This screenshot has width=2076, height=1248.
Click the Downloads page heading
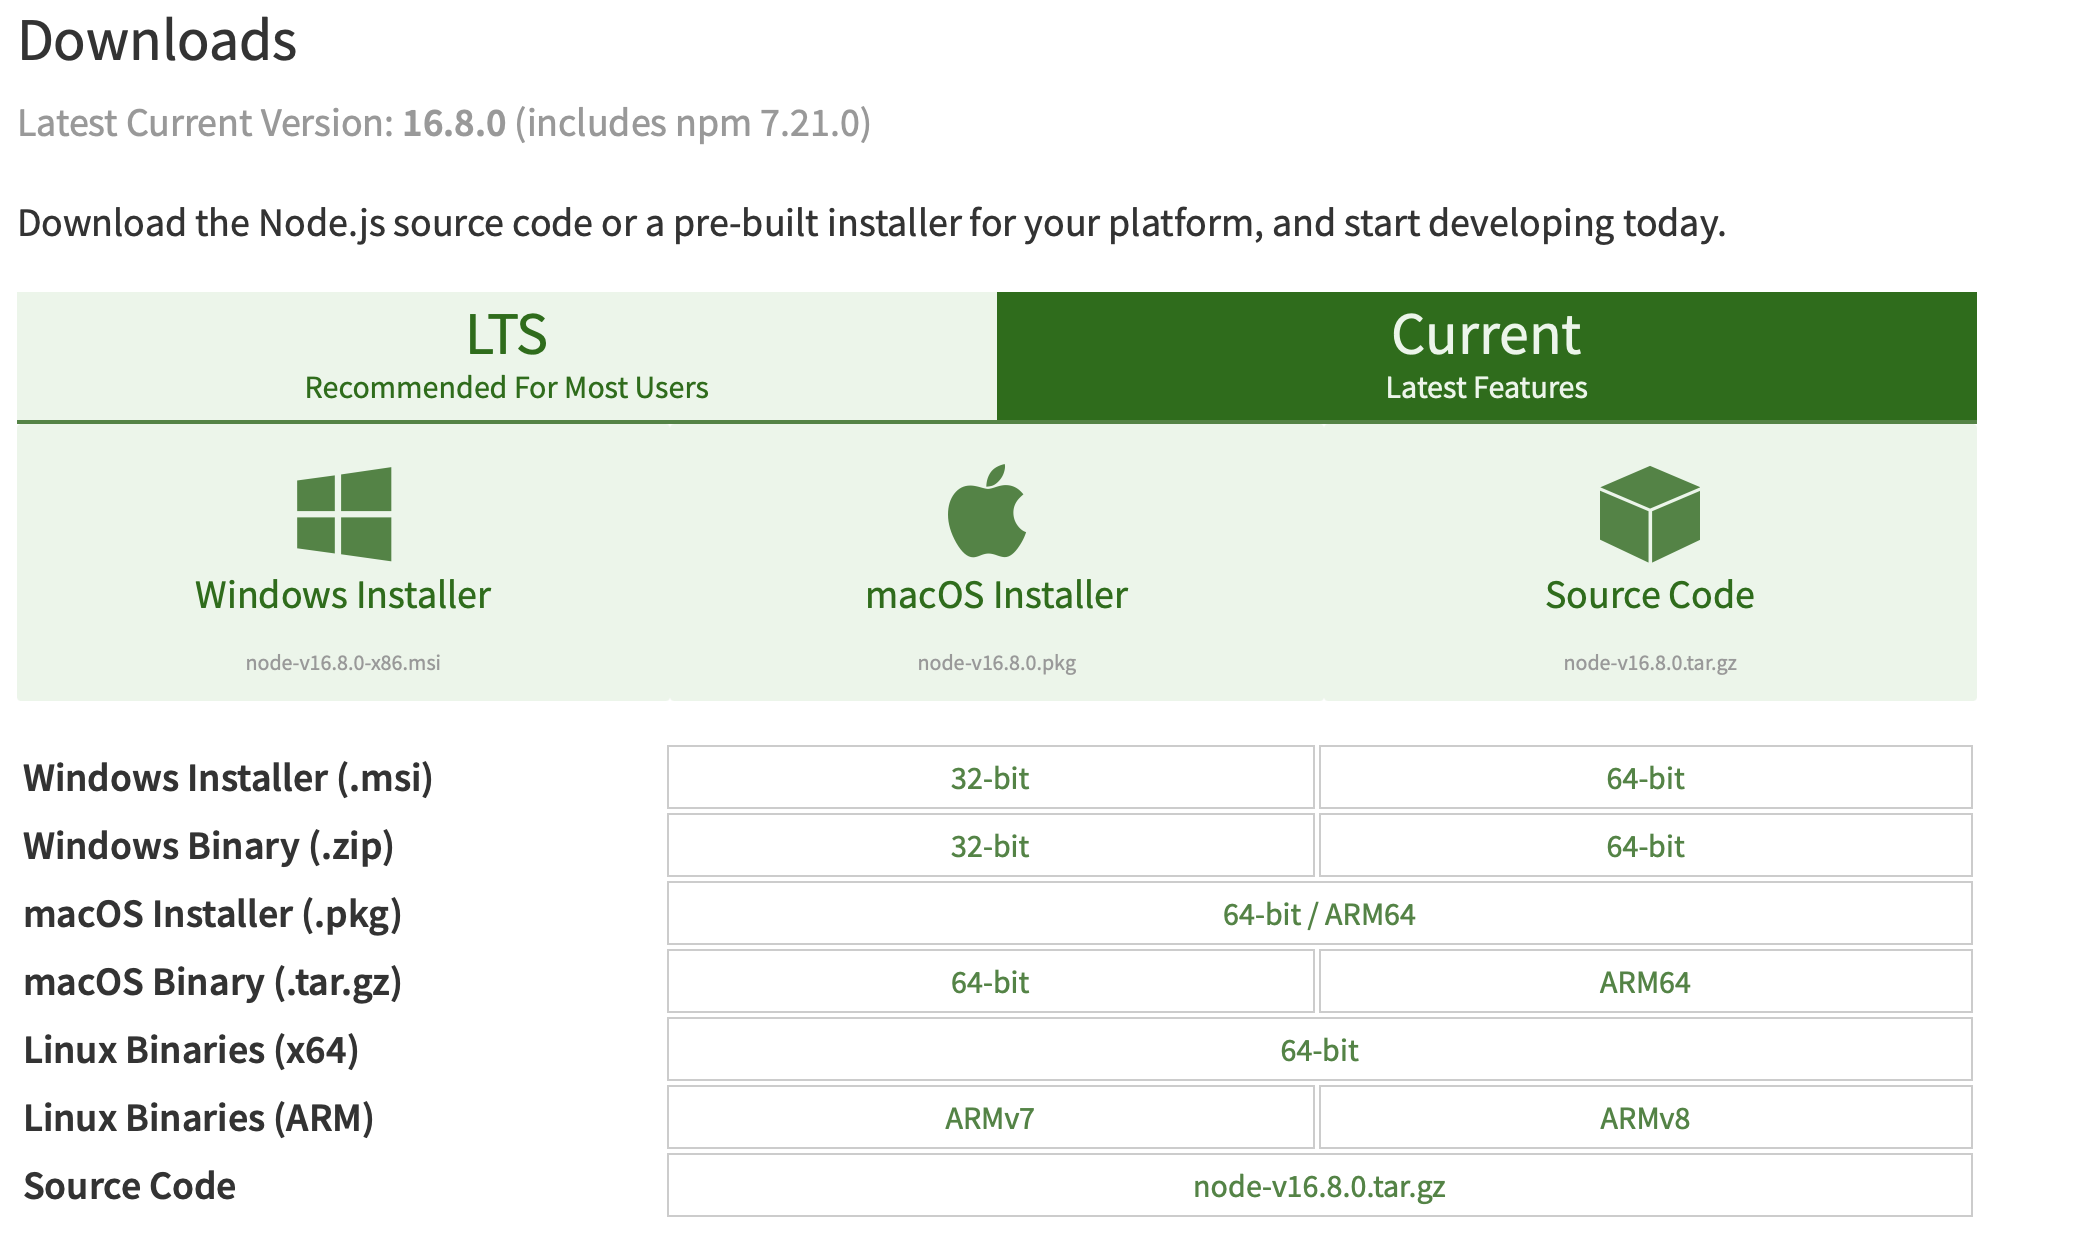[158, 41]
